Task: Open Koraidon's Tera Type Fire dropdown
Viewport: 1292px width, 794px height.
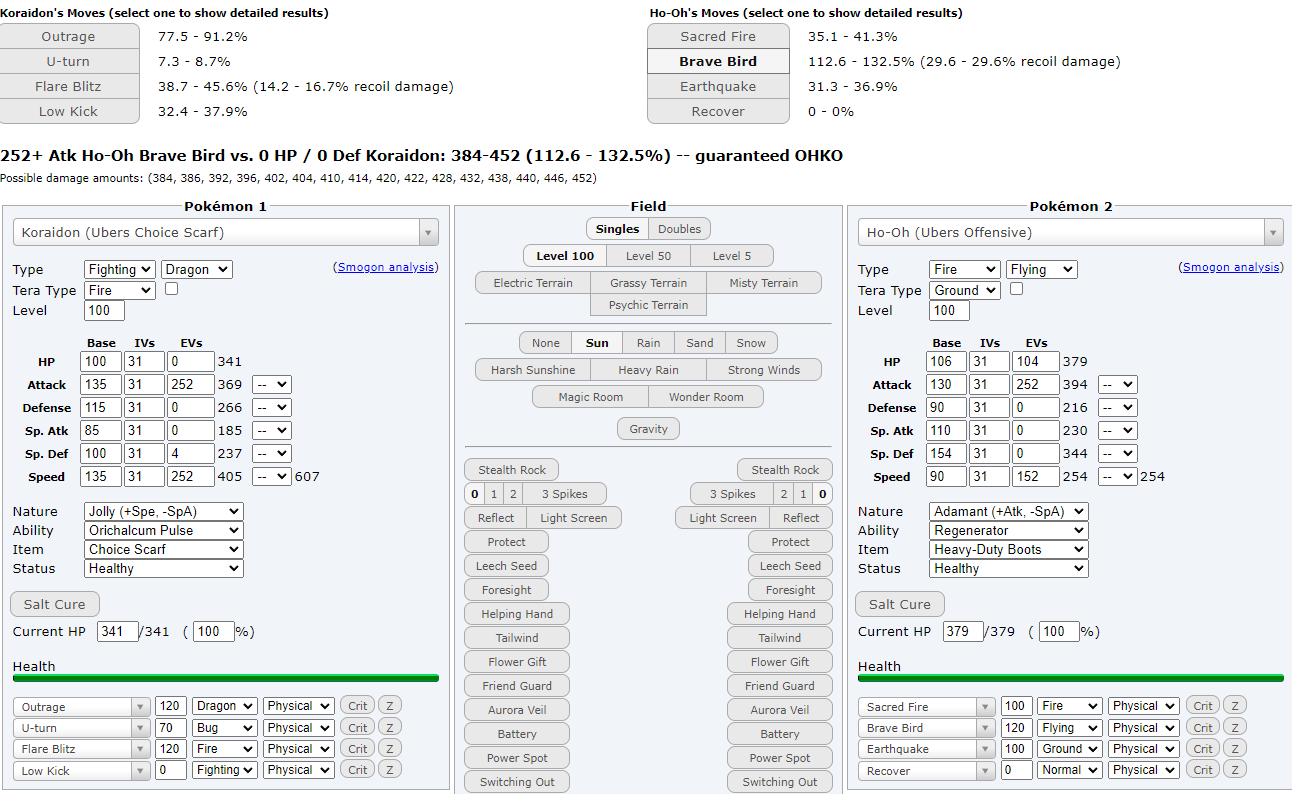Action: pos(120,290)
